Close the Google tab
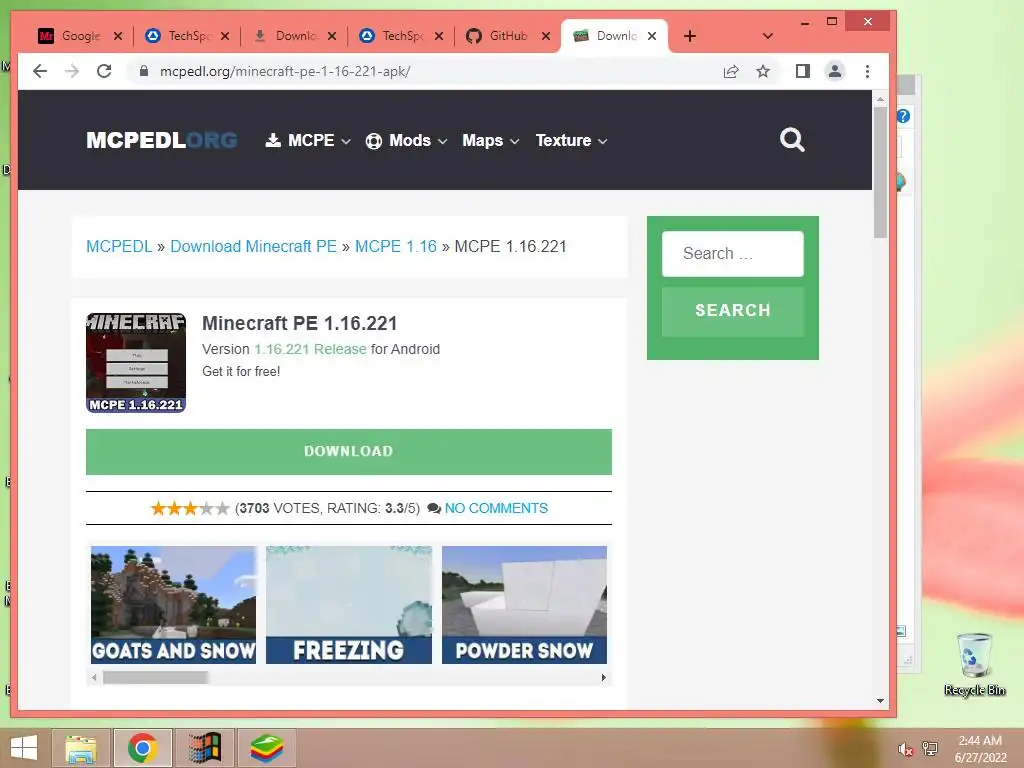The width and height of the screenshot is (1024, 768). point(118,36)
